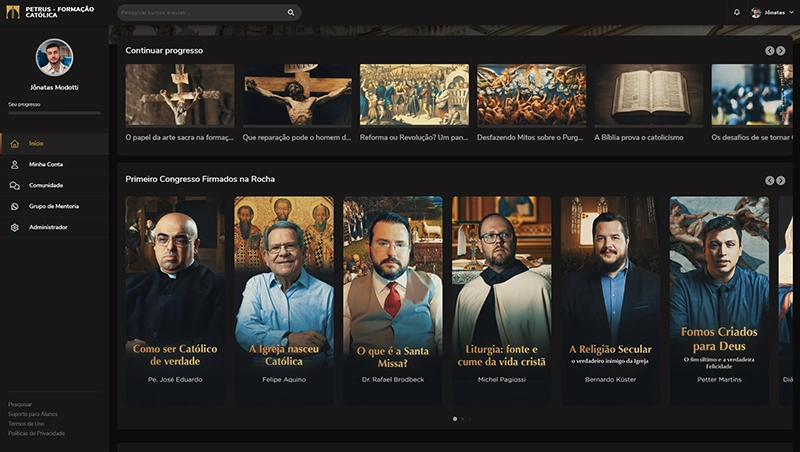The width and height of the screenshot is (800, 452).
Task: Focus the Pesquisar cursos e aulas field
Action: [x=202, y=13]
